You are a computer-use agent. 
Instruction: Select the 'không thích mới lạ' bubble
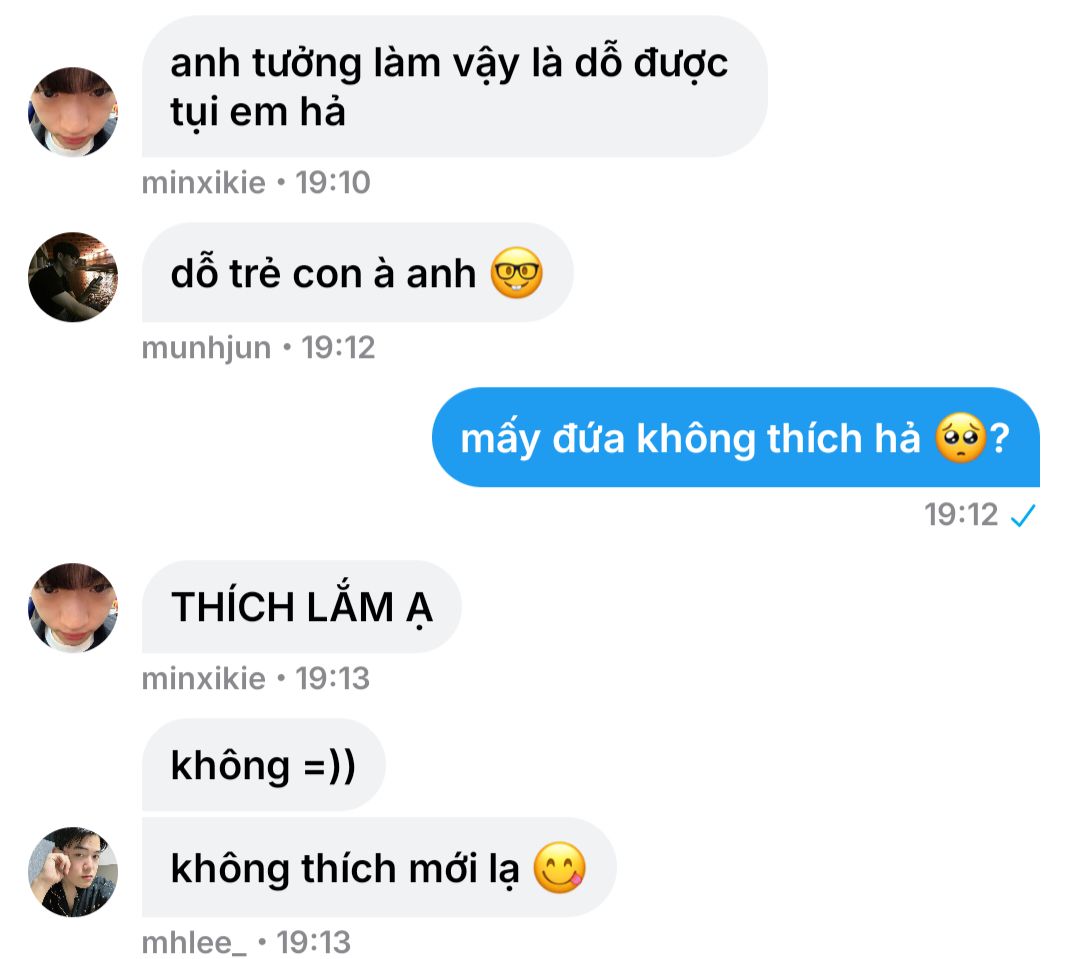(x=379, y=867)
